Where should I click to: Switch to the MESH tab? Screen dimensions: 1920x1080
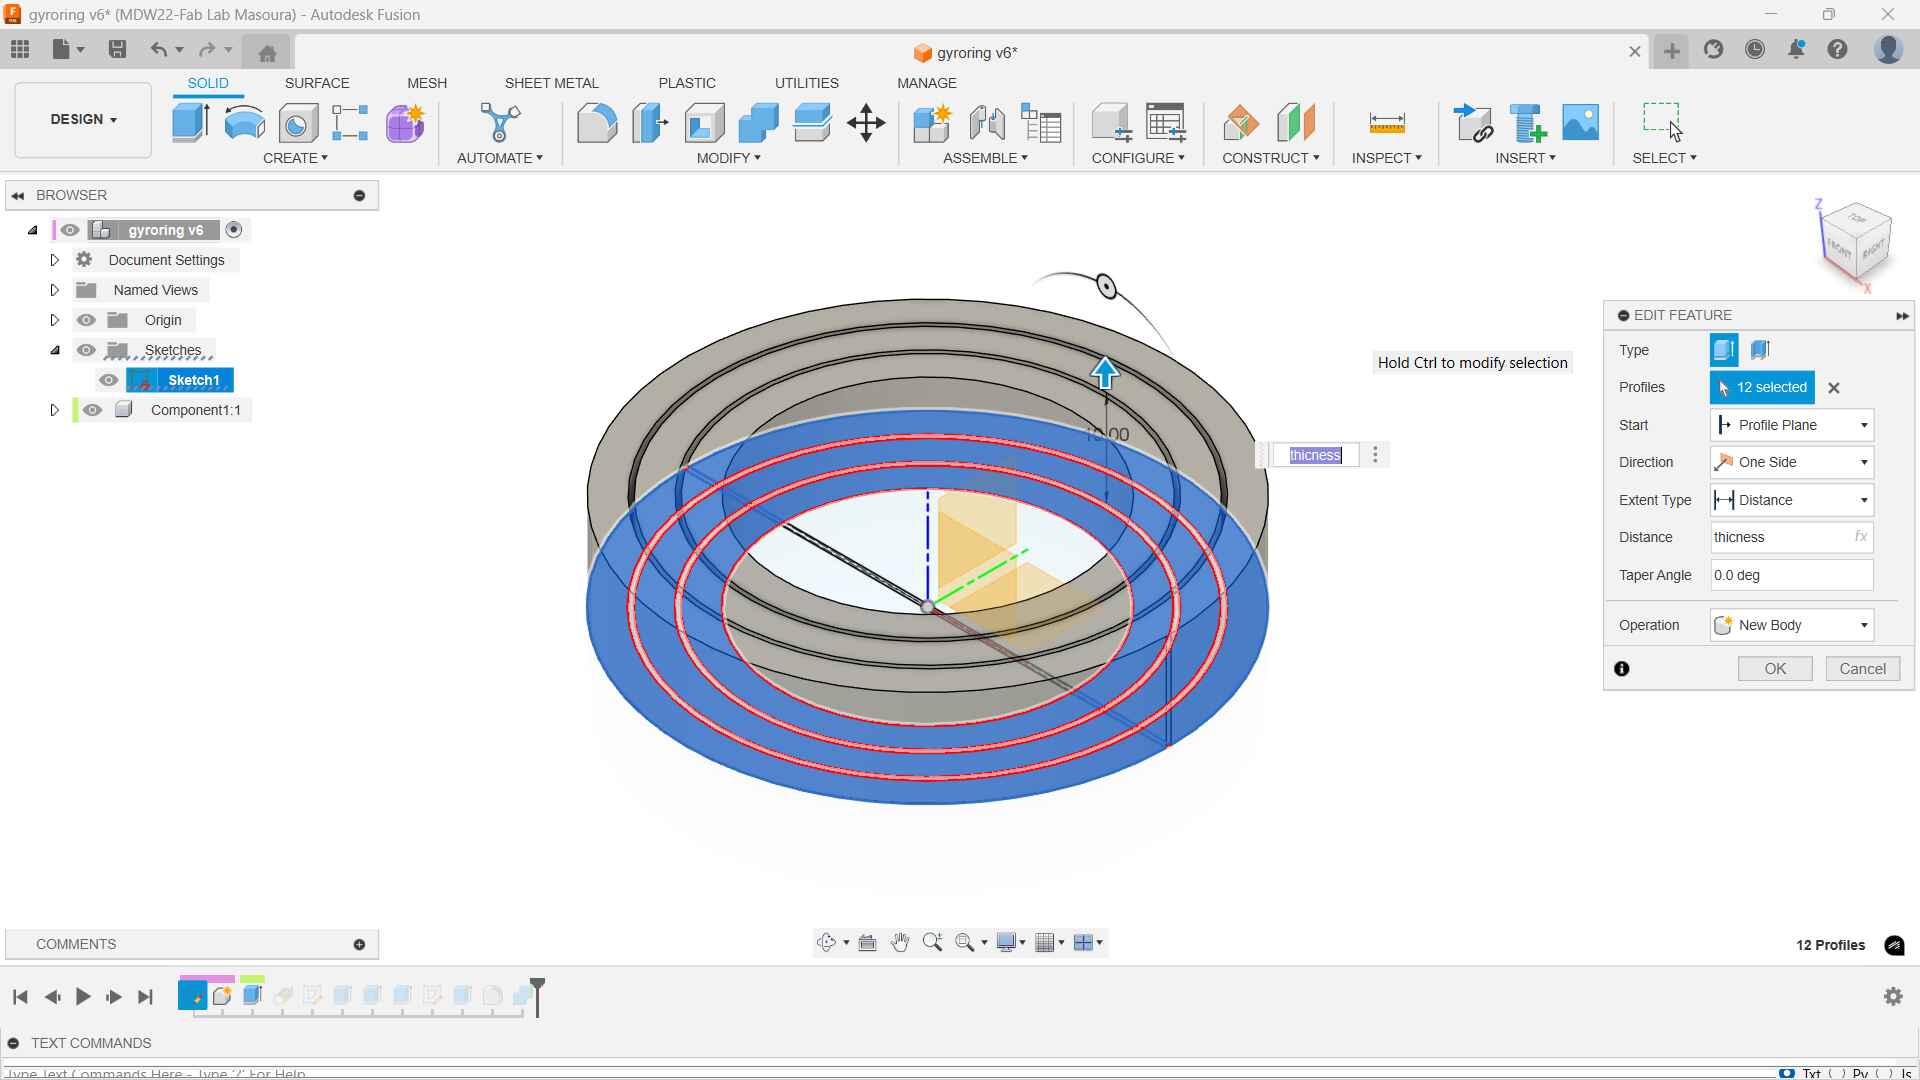point(427,83)
